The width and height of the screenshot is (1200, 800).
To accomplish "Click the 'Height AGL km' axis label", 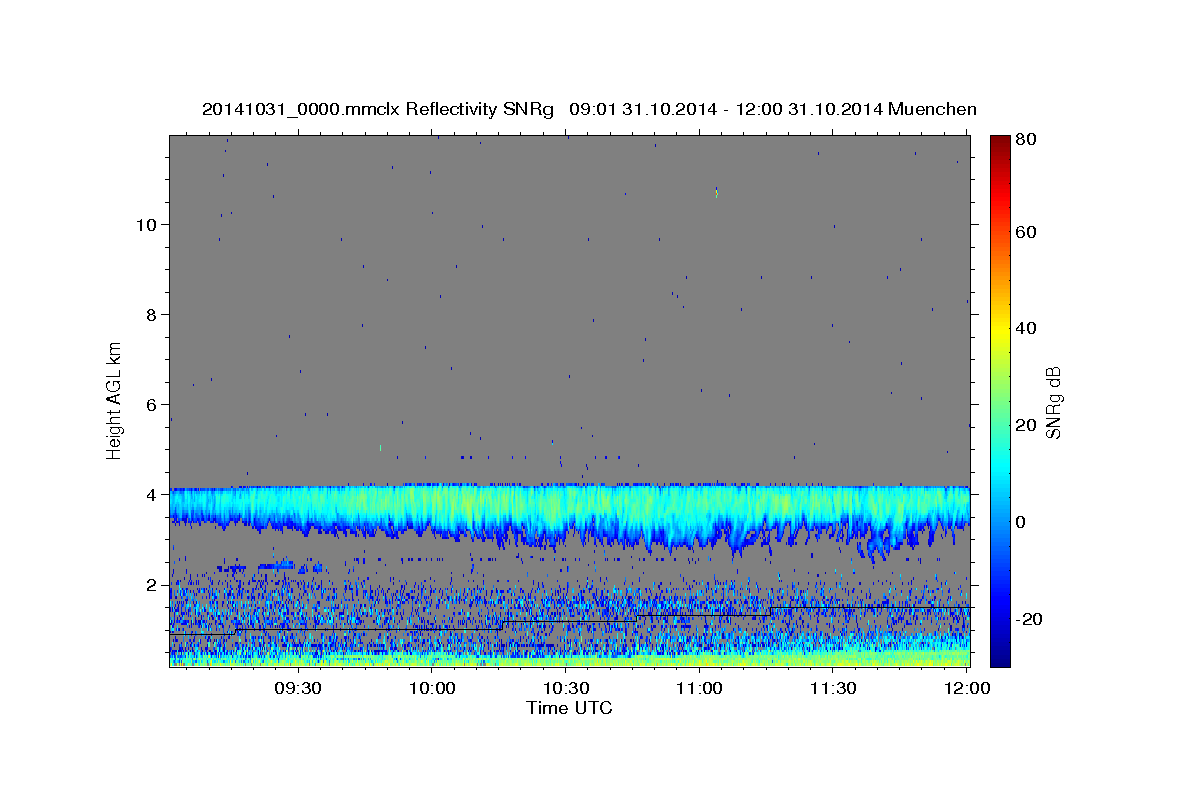I will (115, 400).
